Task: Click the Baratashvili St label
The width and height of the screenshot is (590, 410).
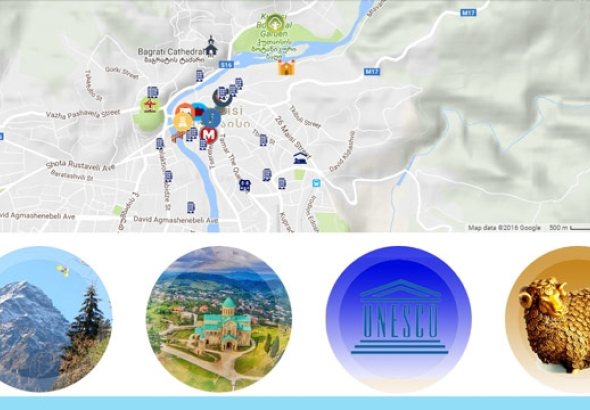Action: coord(72,175)
